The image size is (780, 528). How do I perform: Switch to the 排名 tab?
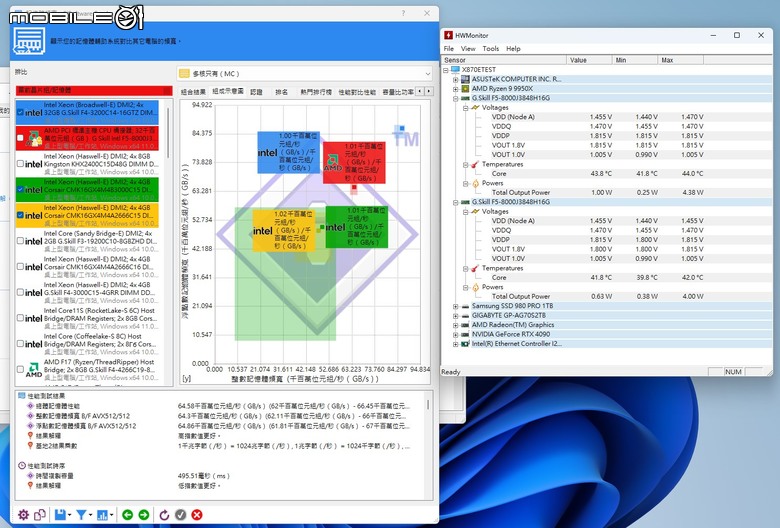pyautogui.click(x=282, y=92)
